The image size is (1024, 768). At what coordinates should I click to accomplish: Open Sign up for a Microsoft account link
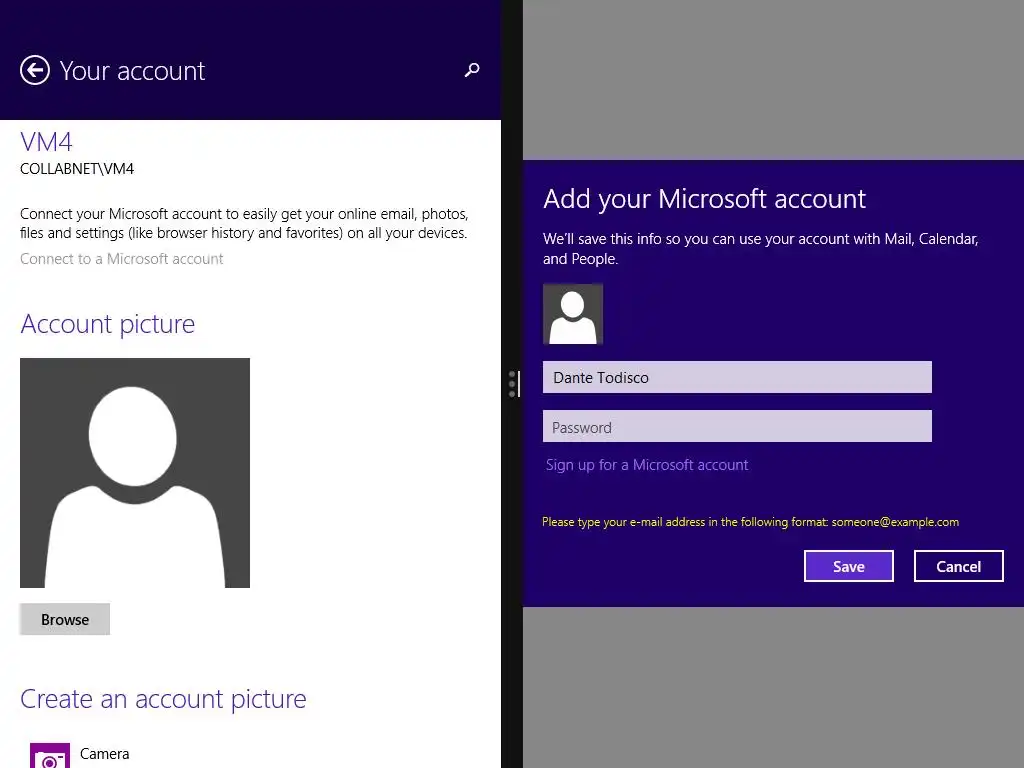coord(647,465)
